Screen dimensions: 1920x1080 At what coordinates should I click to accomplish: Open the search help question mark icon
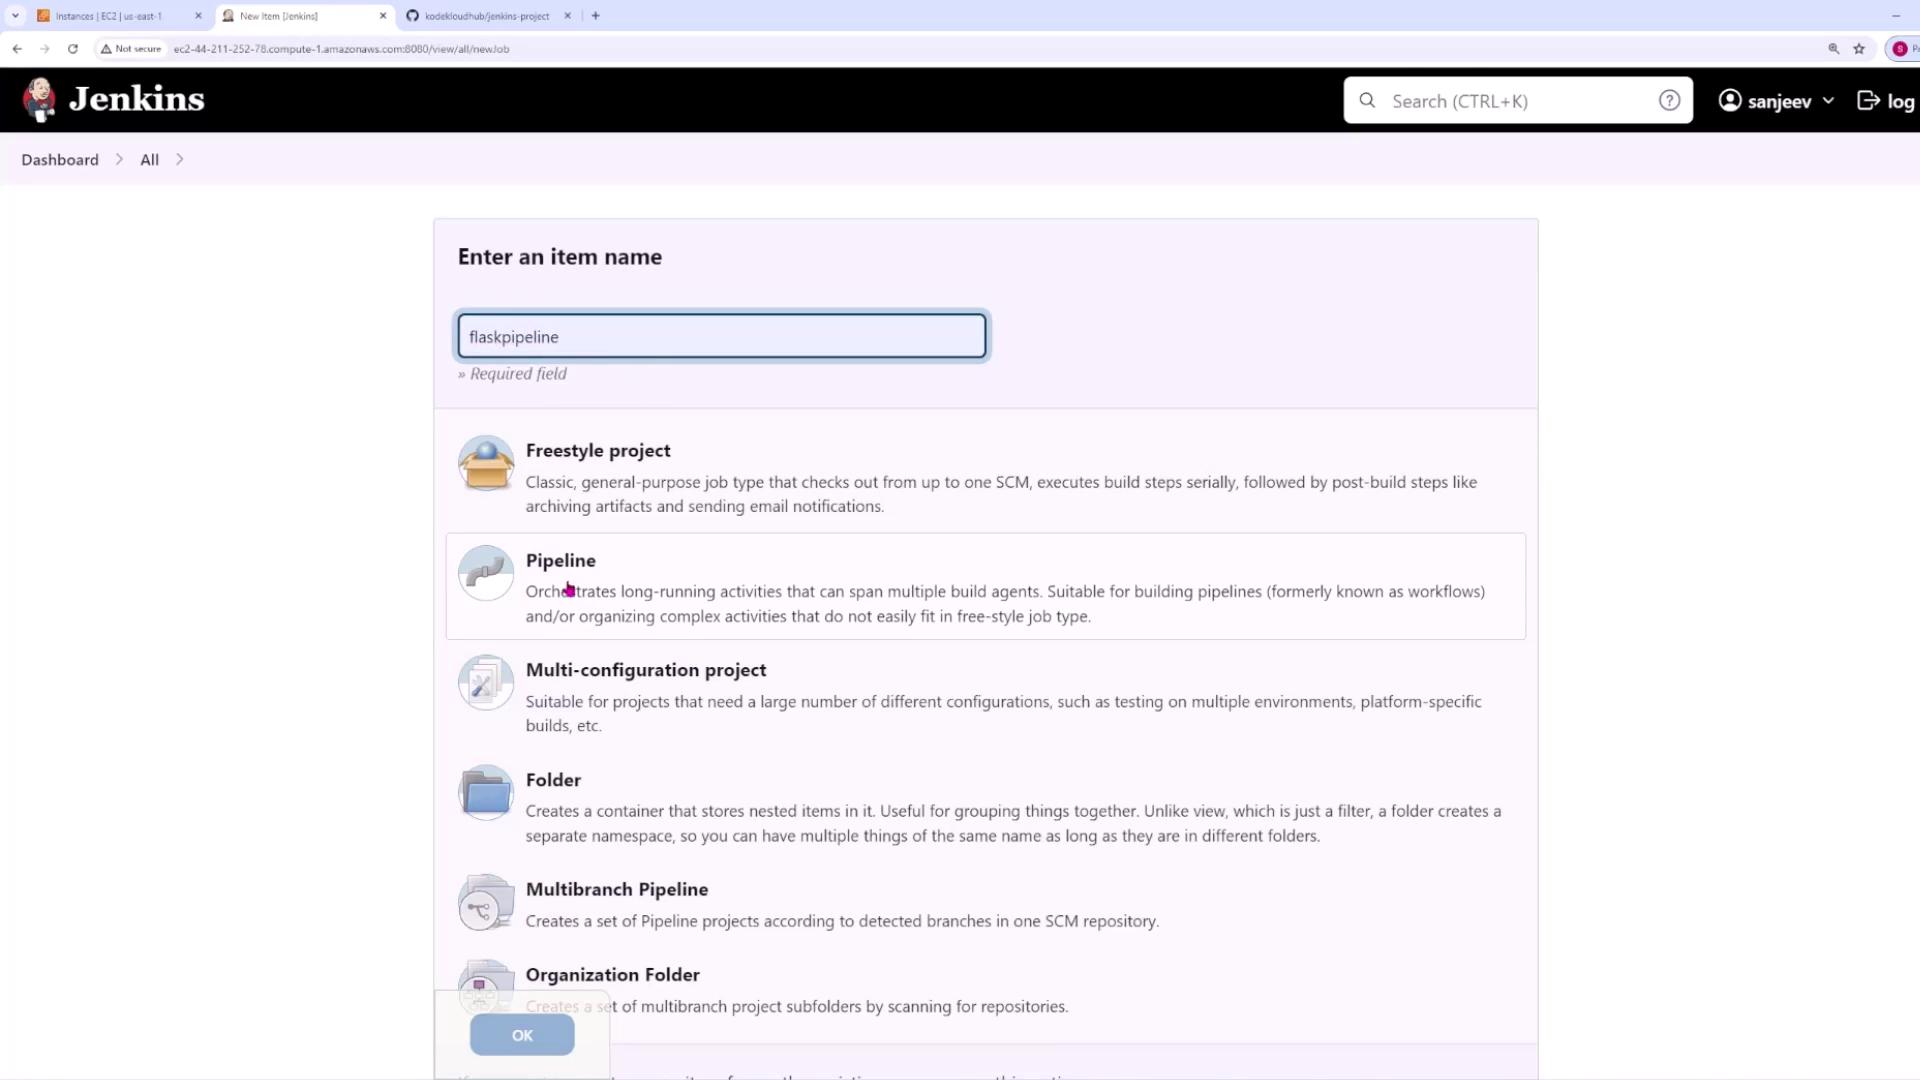(1669, 100)
